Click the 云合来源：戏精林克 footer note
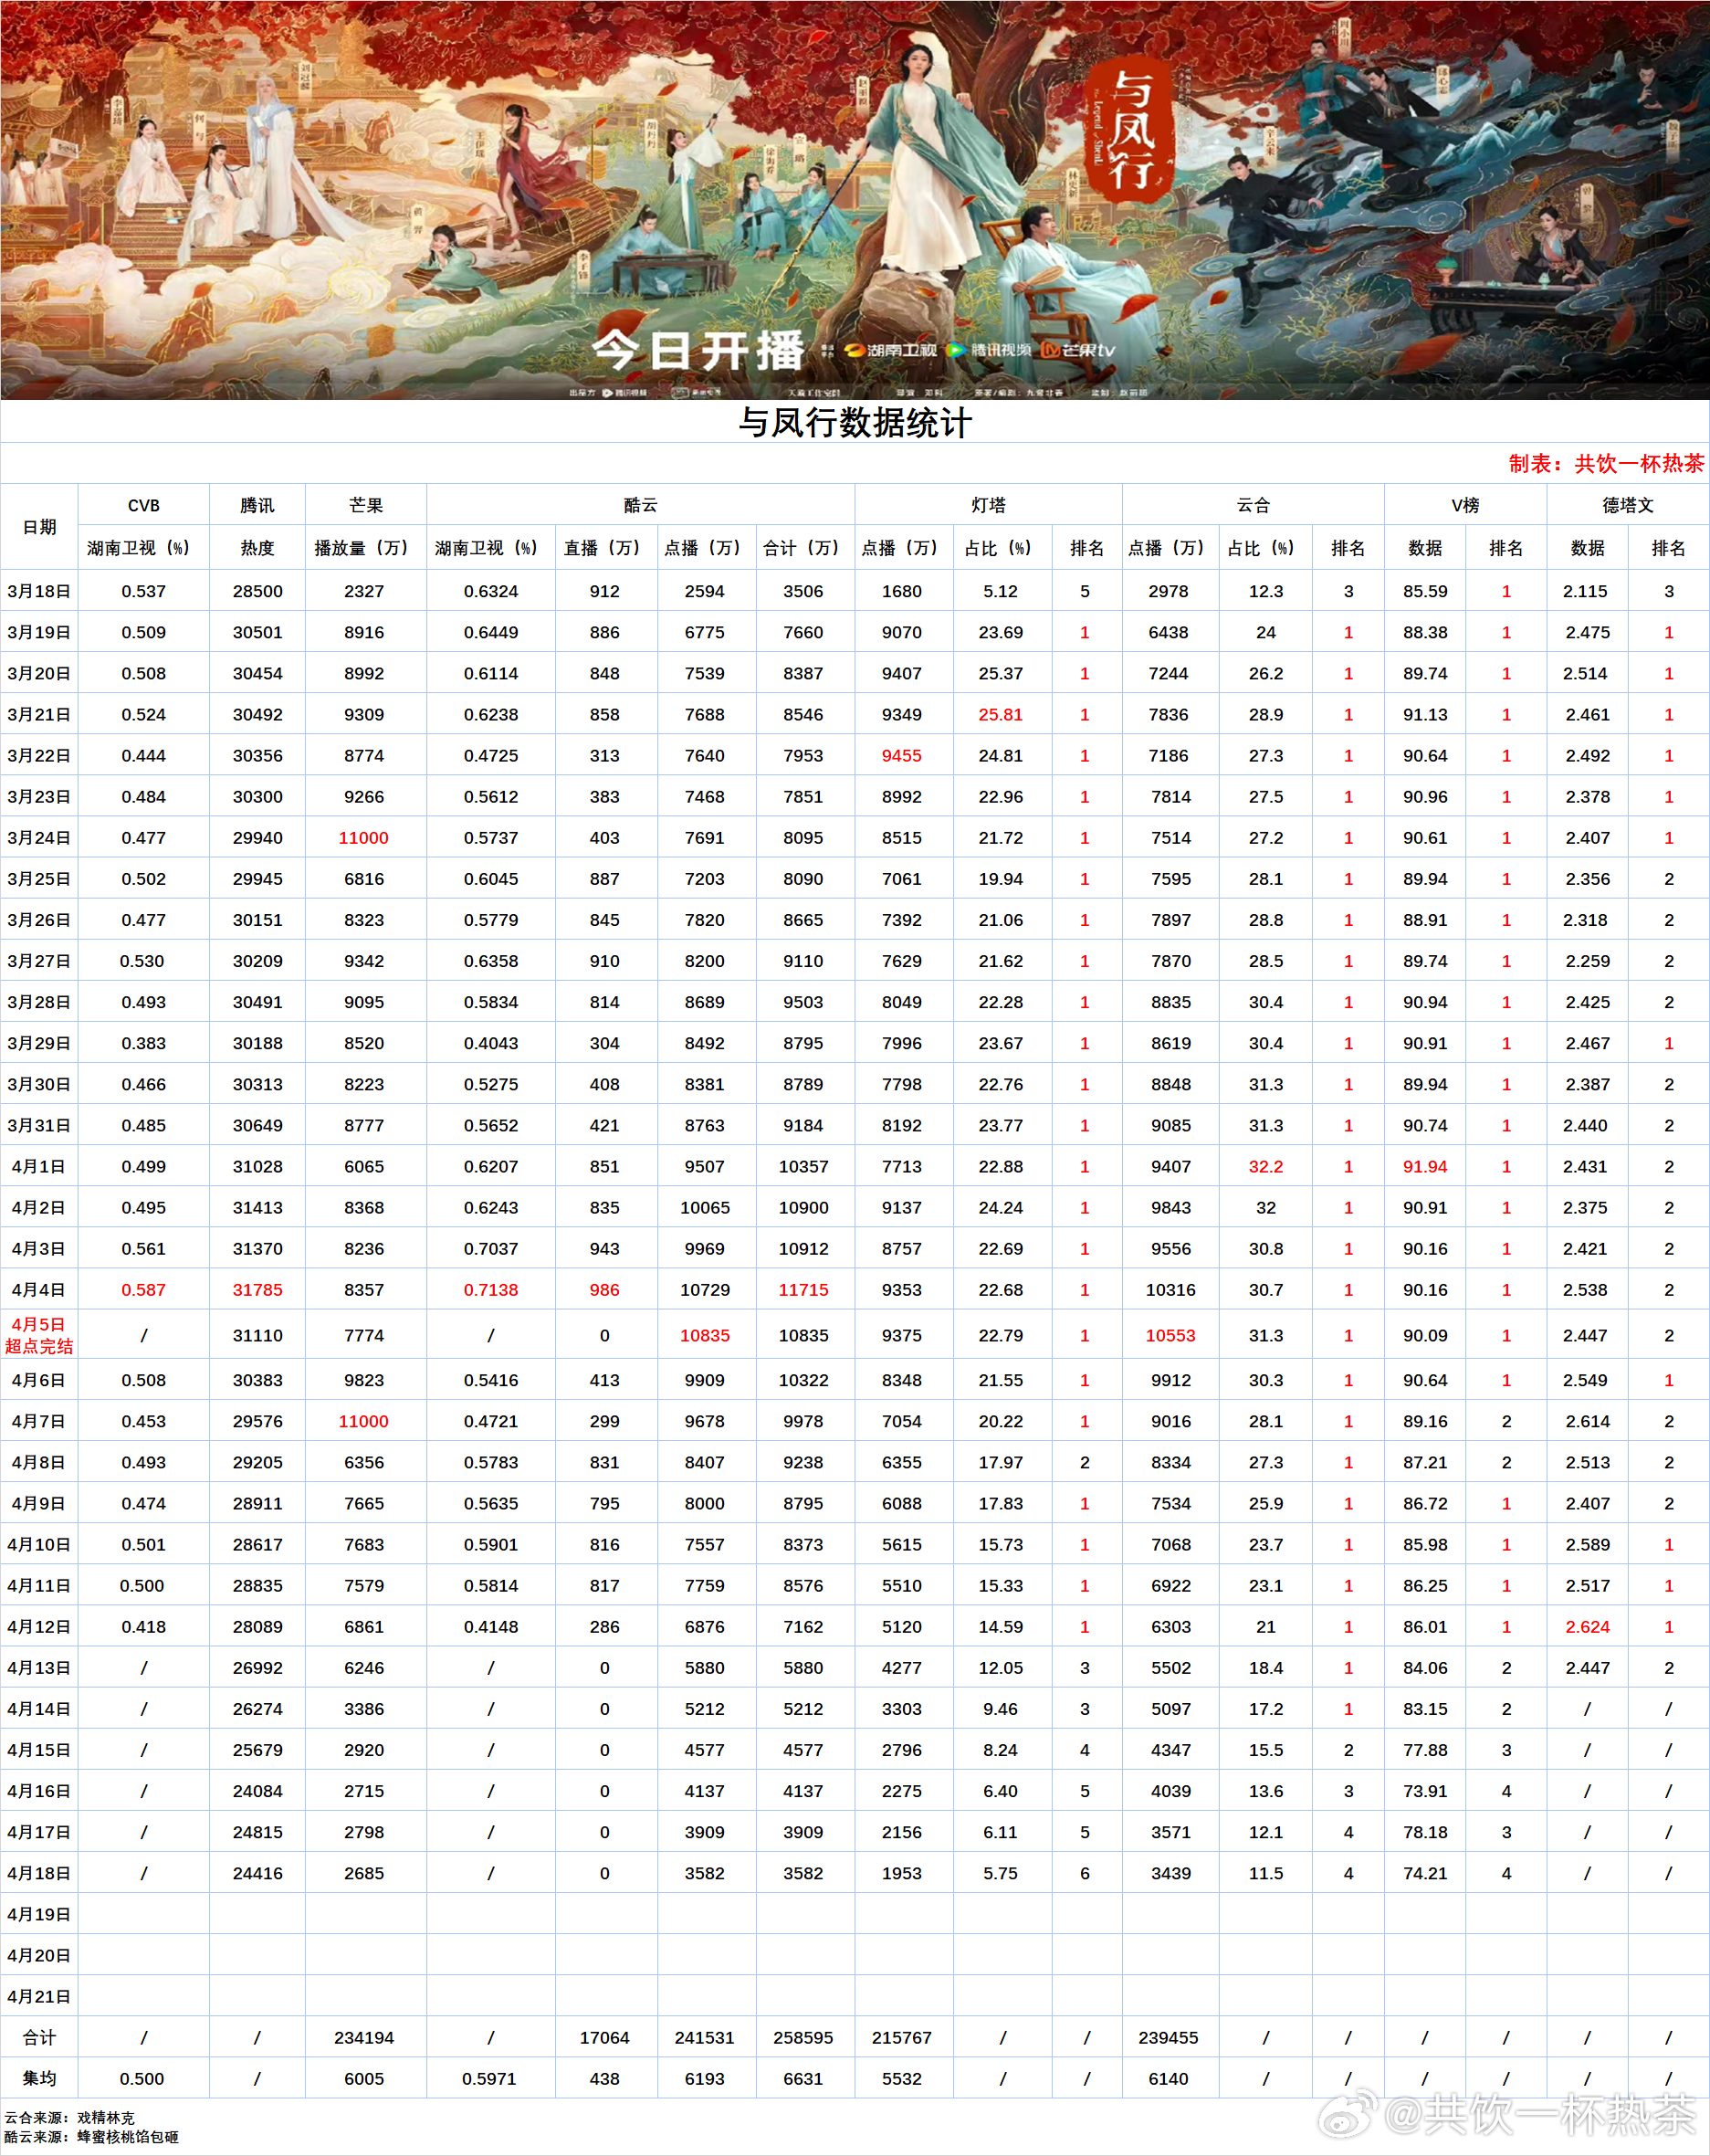The height and width of the screenshot is (2156, 1710). click(70, 2117)
